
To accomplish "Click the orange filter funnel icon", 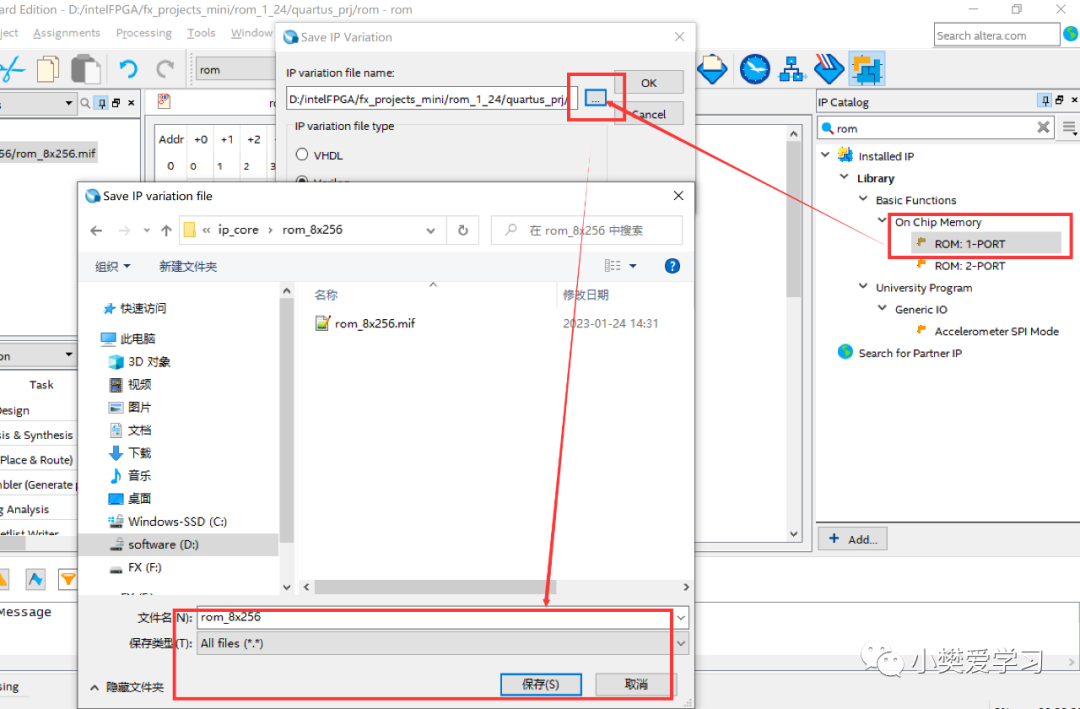I will pyautogui.click(x=68, y=579).
